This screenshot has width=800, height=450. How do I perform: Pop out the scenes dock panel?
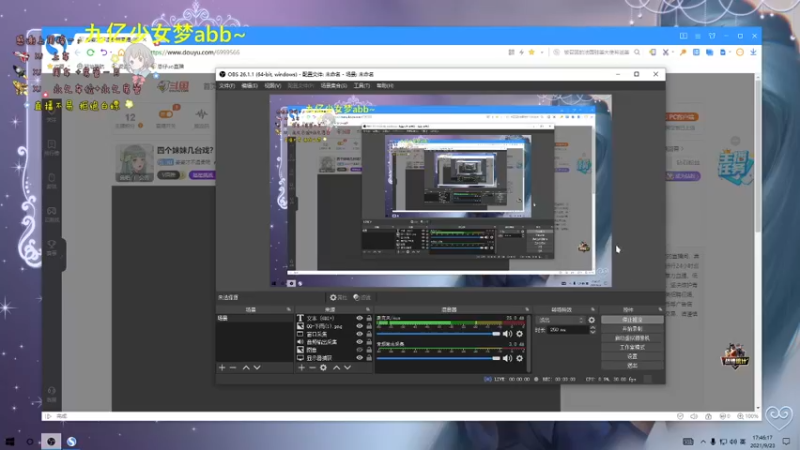click(x=289, y=310)
